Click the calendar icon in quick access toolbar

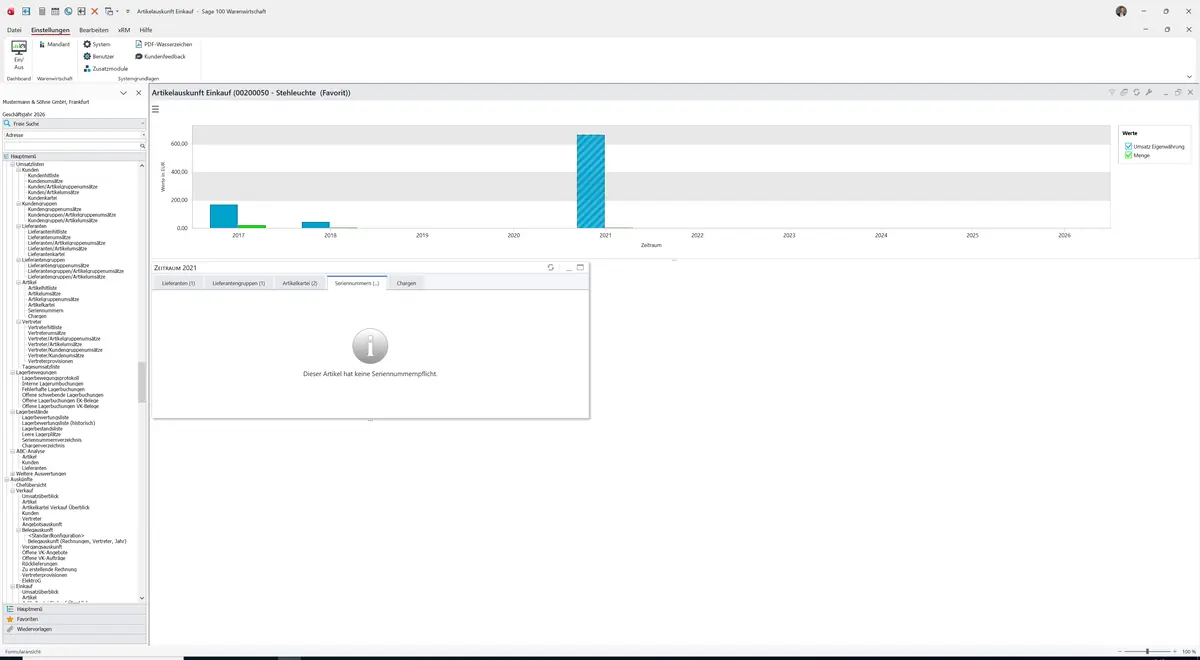(54, 11)
